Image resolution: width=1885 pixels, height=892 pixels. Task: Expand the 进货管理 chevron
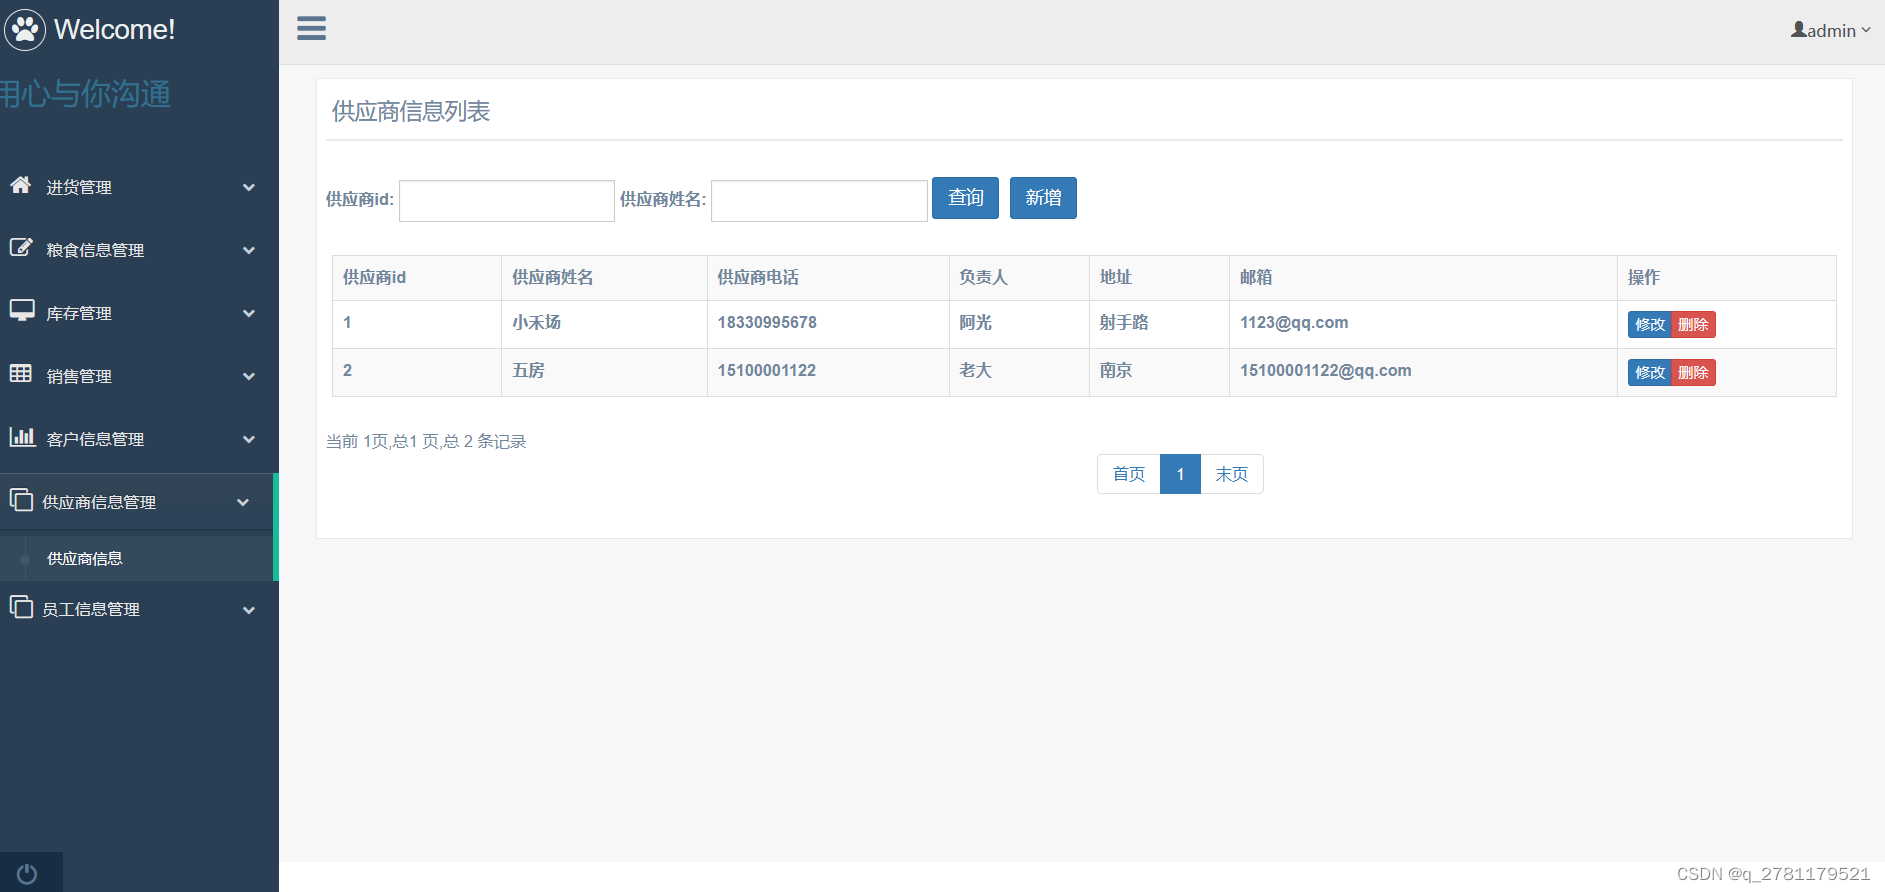click(249, 187)
